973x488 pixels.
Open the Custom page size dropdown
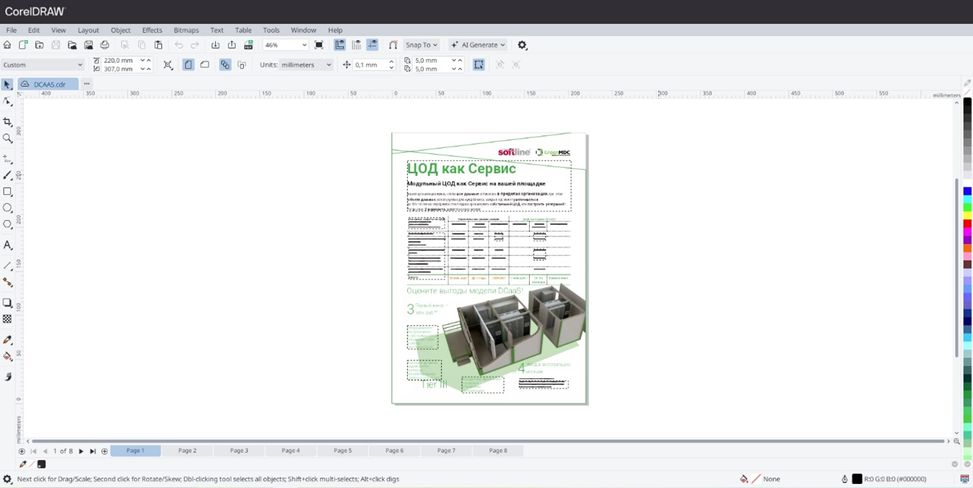coord(42,65)
